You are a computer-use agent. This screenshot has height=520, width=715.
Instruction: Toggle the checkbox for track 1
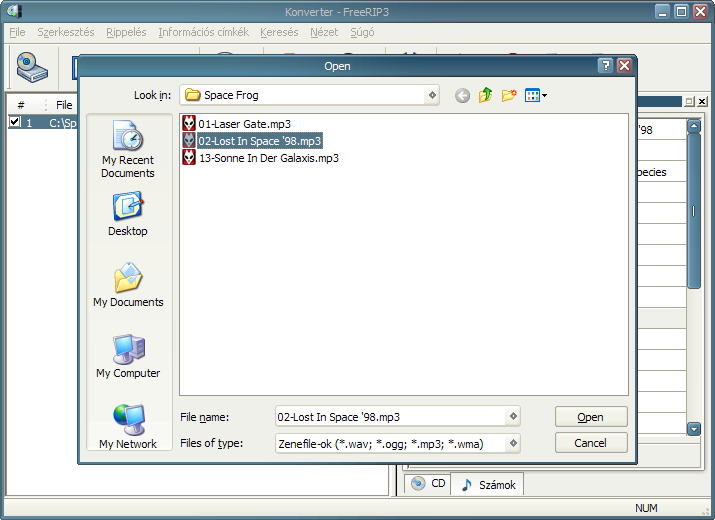point(15,122)
